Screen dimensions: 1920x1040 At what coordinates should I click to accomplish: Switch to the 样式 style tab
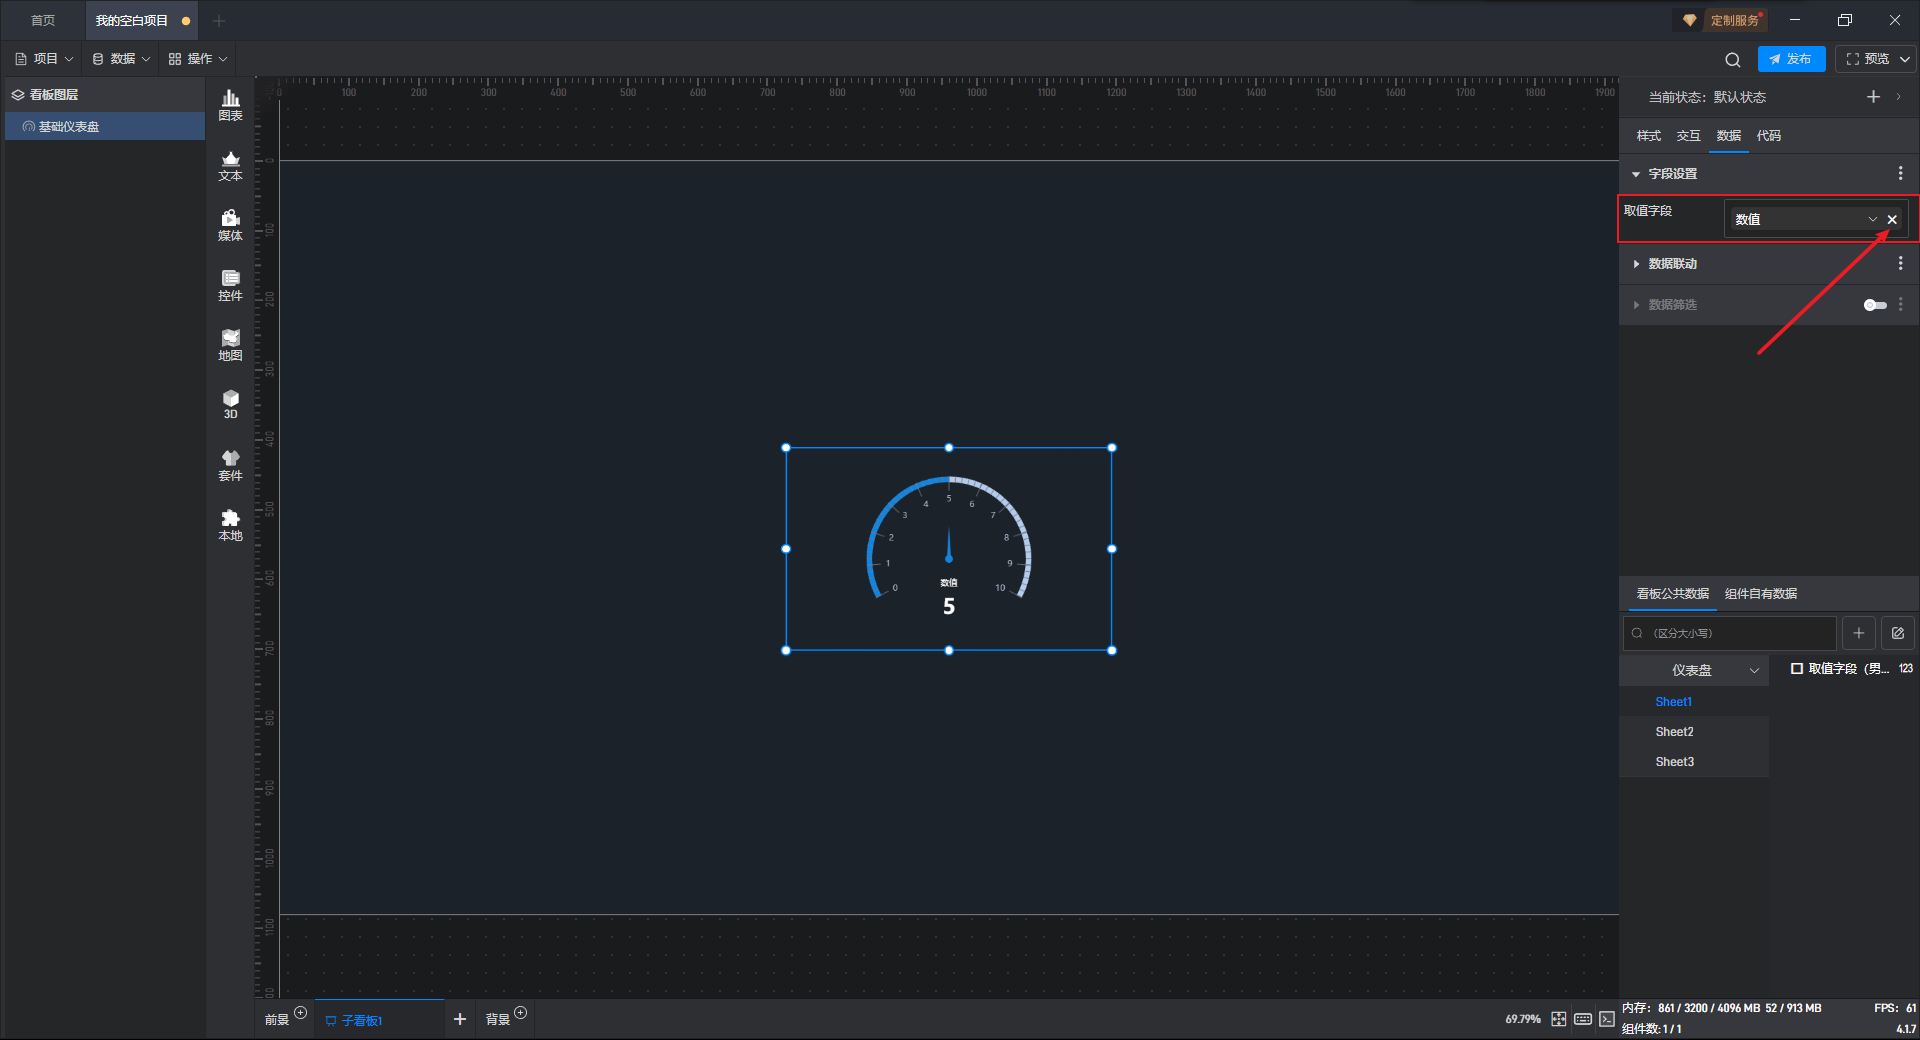tap(1648, 136)
